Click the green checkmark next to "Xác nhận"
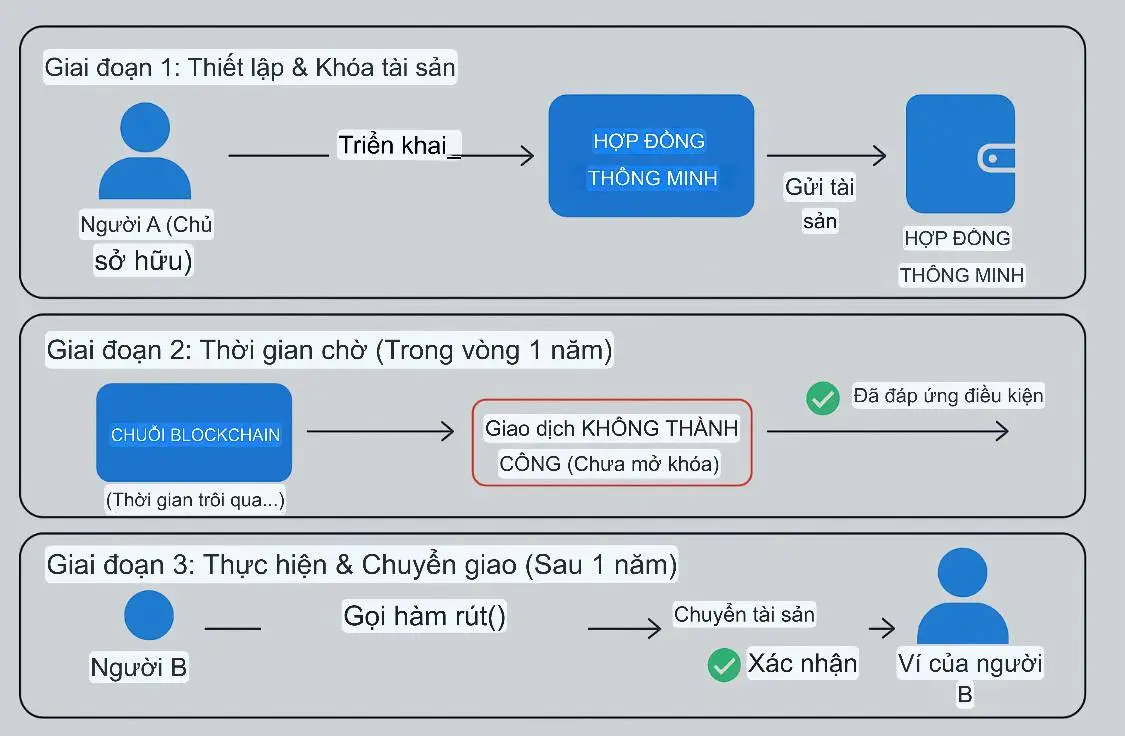Image resolution: width=1125 pixels, height=736 pixels. click(x=723, y=665)
